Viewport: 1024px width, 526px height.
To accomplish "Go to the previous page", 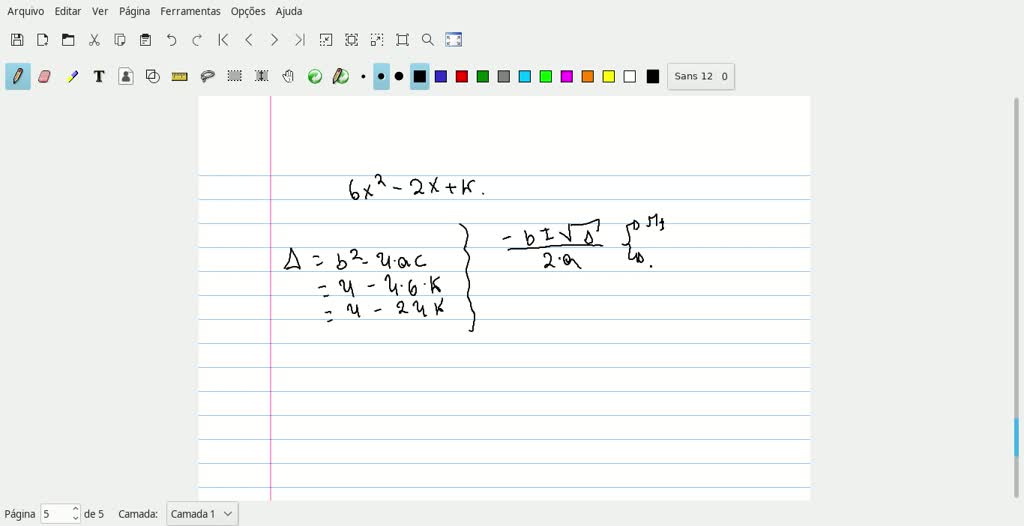I will (x=248, y=40).
